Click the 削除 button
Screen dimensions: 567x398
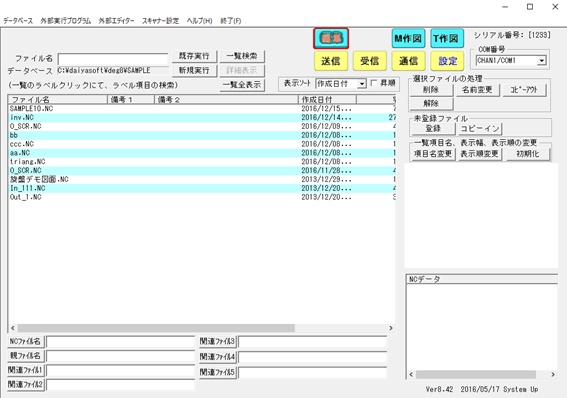431,90
